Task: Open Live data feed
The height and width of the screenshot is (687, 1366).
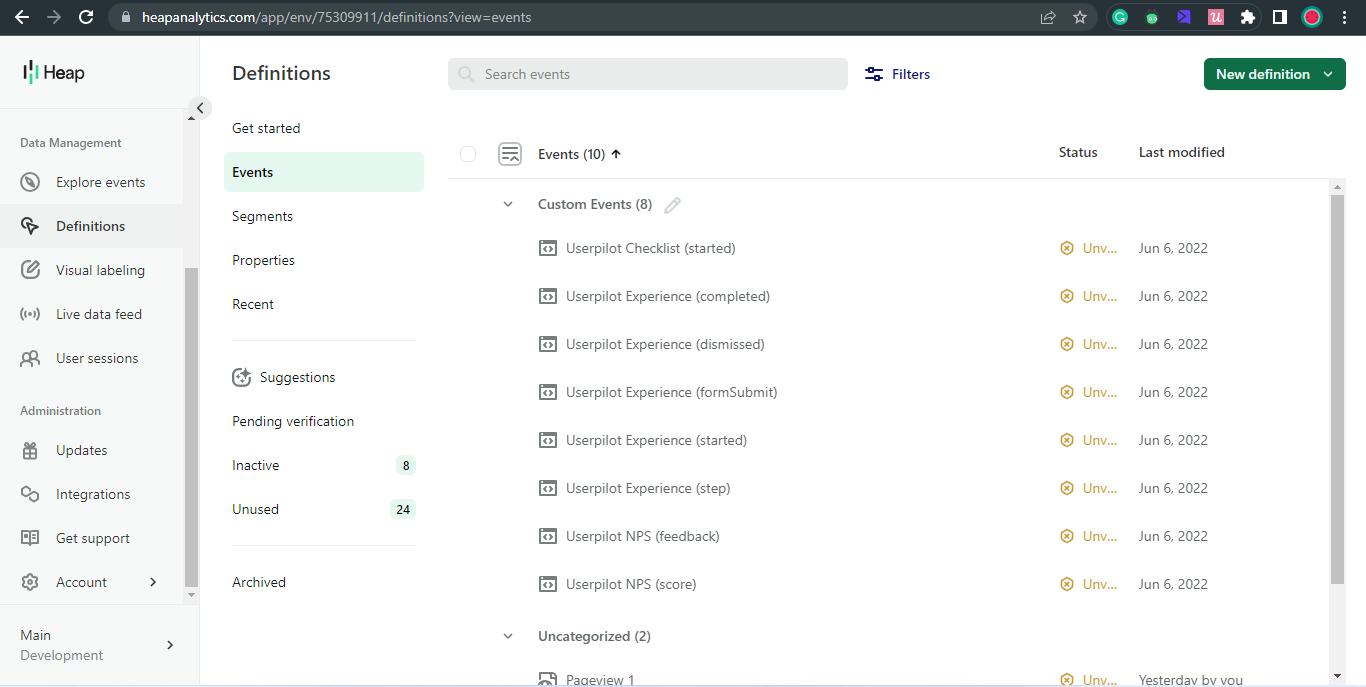Action: 99,314
